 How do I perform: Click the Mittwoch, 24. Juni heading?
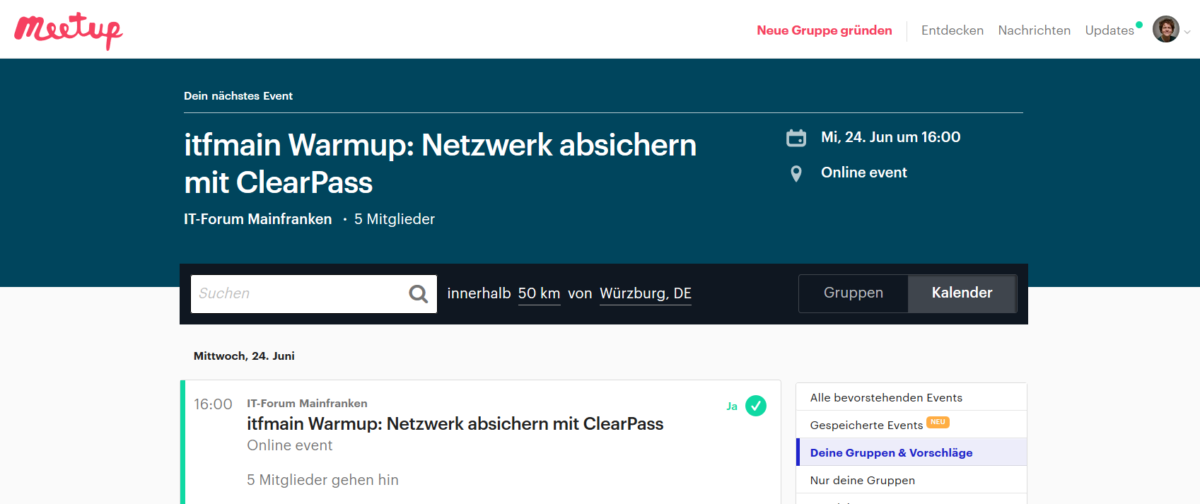pos(244,355)
